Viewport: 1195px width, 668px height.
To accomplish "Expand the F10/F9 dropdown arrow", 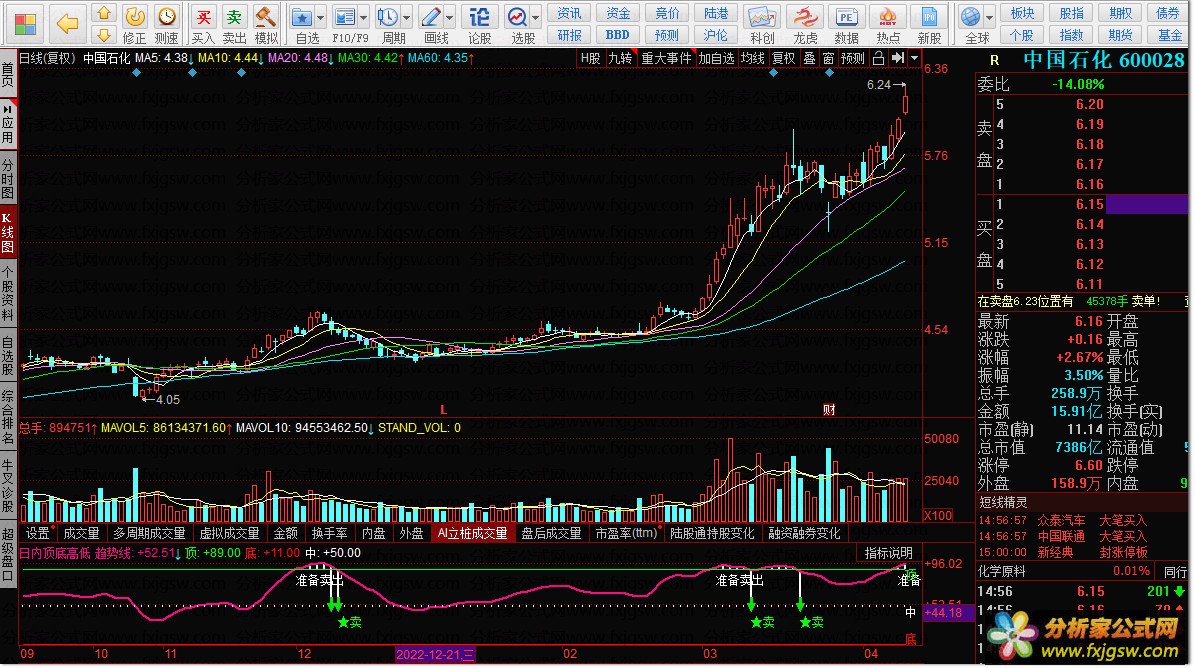I will coord(364,17).
